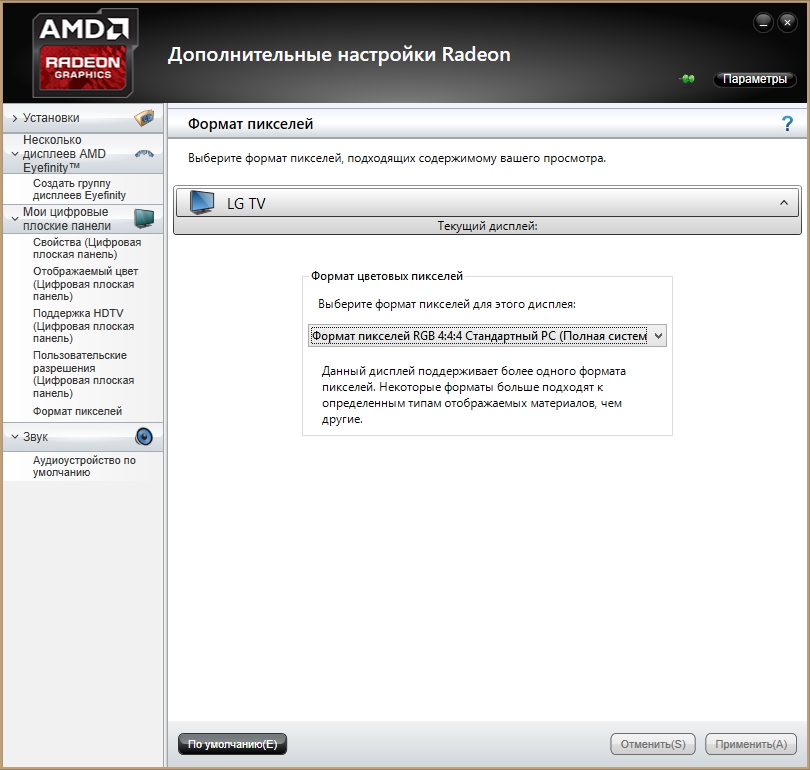Click the LG TV monitor icon
Screen dimensions: 810x770
click(x=202, y=203)
